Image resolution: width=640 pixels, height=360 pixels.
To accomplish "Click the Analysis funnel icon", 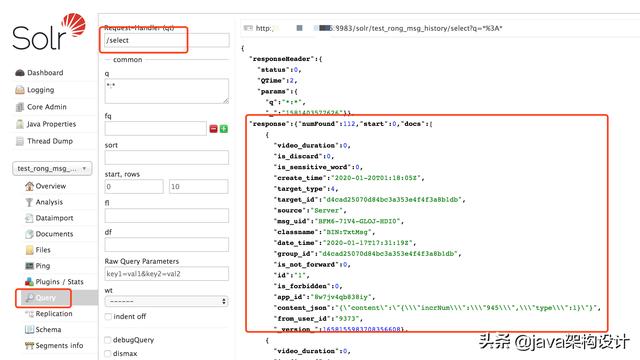I will 29,202.
